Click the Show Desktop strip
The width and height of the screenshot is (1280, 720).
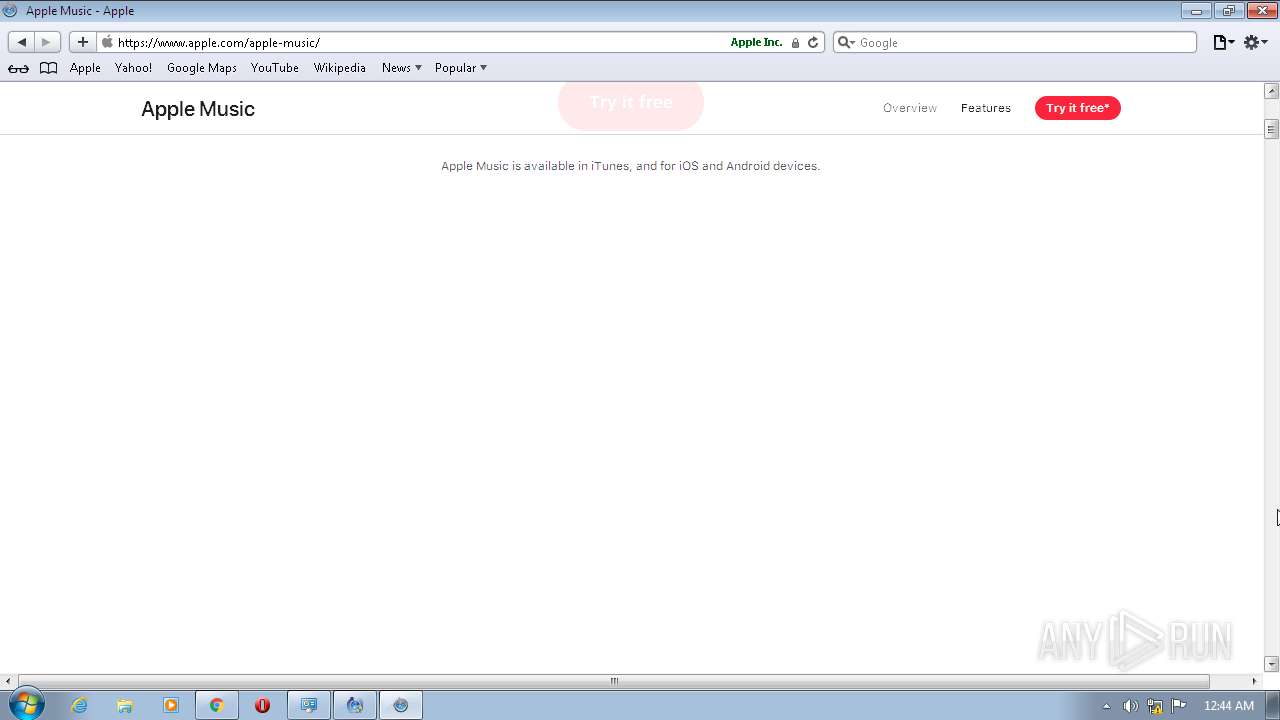pos(1272,705)
